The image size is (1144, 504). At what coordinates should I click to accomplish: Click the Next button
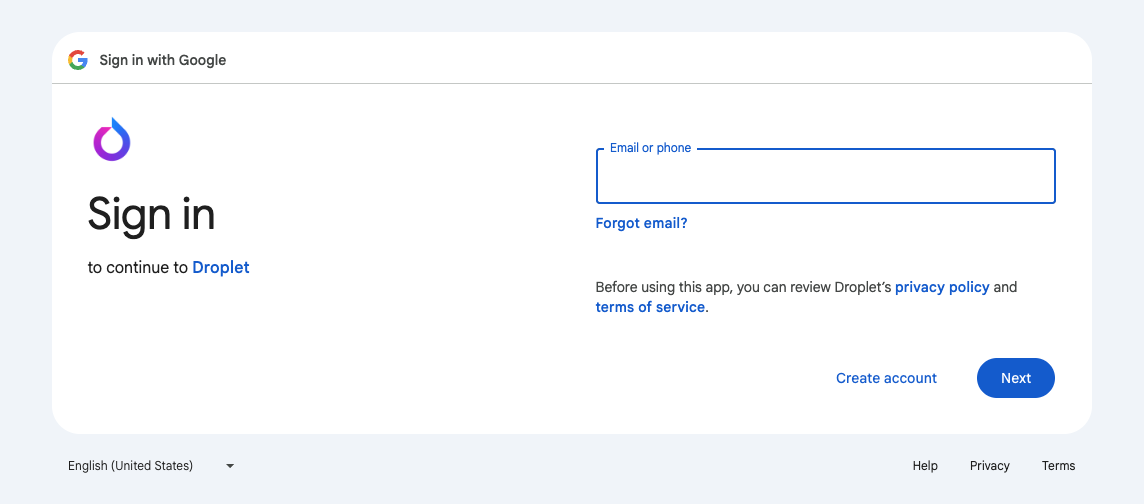[x=1016, y=378]
